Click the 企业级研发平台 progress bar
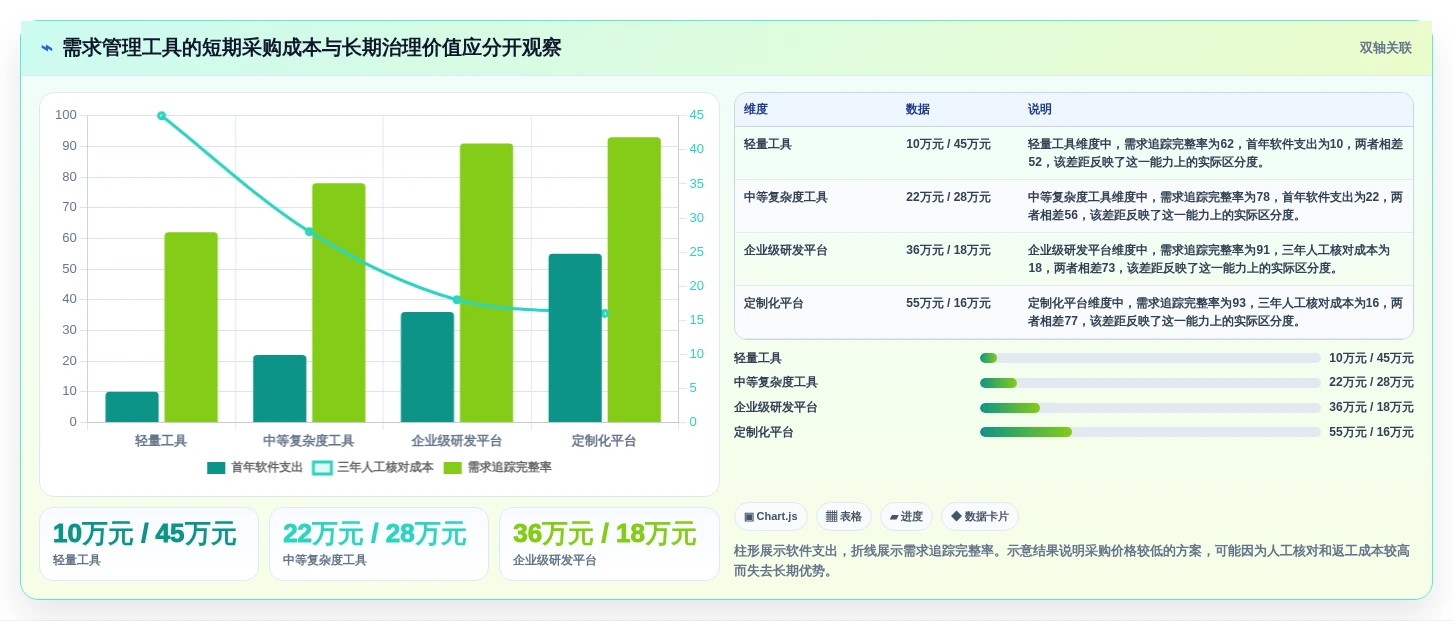Image resolution: width=1453 pixels, height=621 pixels. point(1150,408)
